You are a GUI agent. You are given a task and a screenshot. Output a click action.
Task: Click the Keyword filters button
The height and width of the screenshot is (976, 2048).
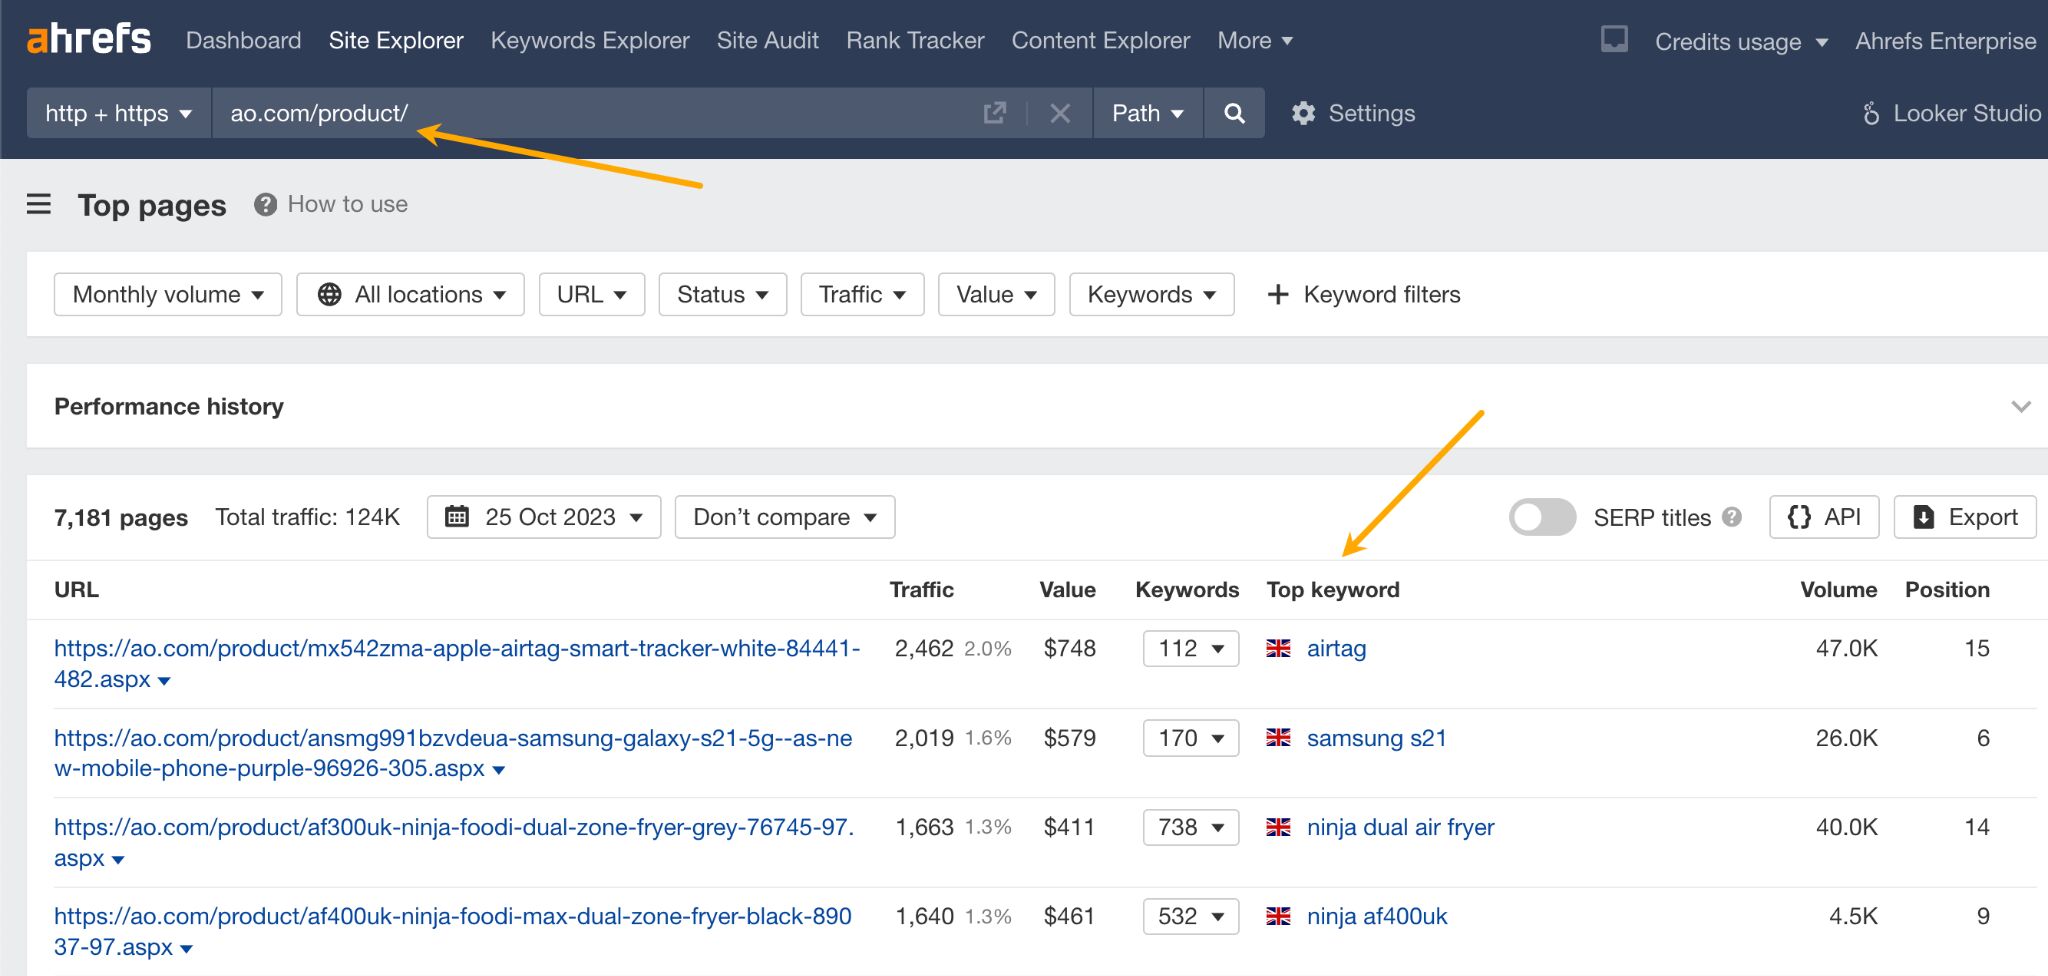[1364, 294]
